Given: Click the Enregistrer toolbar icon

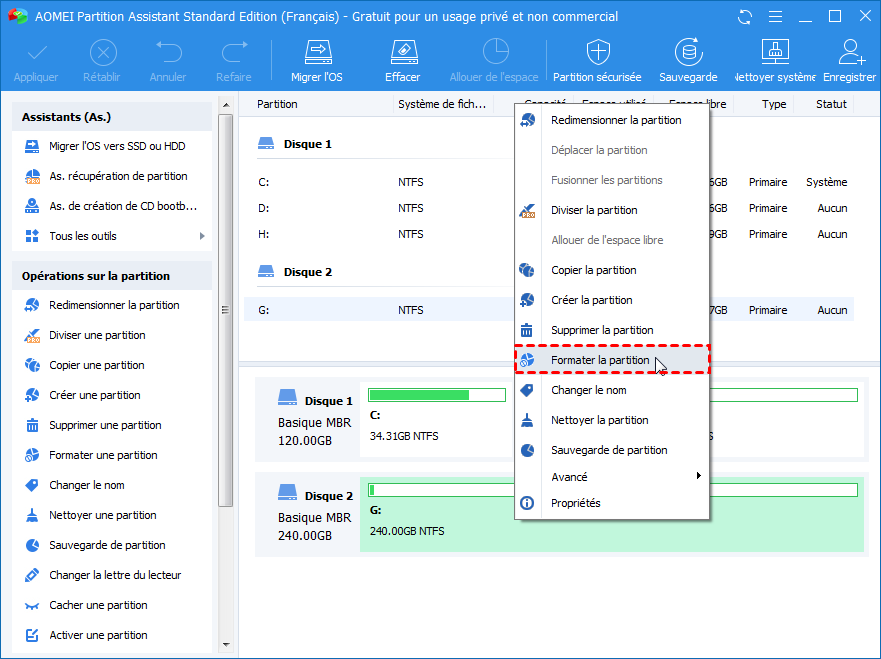Looking at the screenshot, I should pyautogui.click(x=851, y=52).
